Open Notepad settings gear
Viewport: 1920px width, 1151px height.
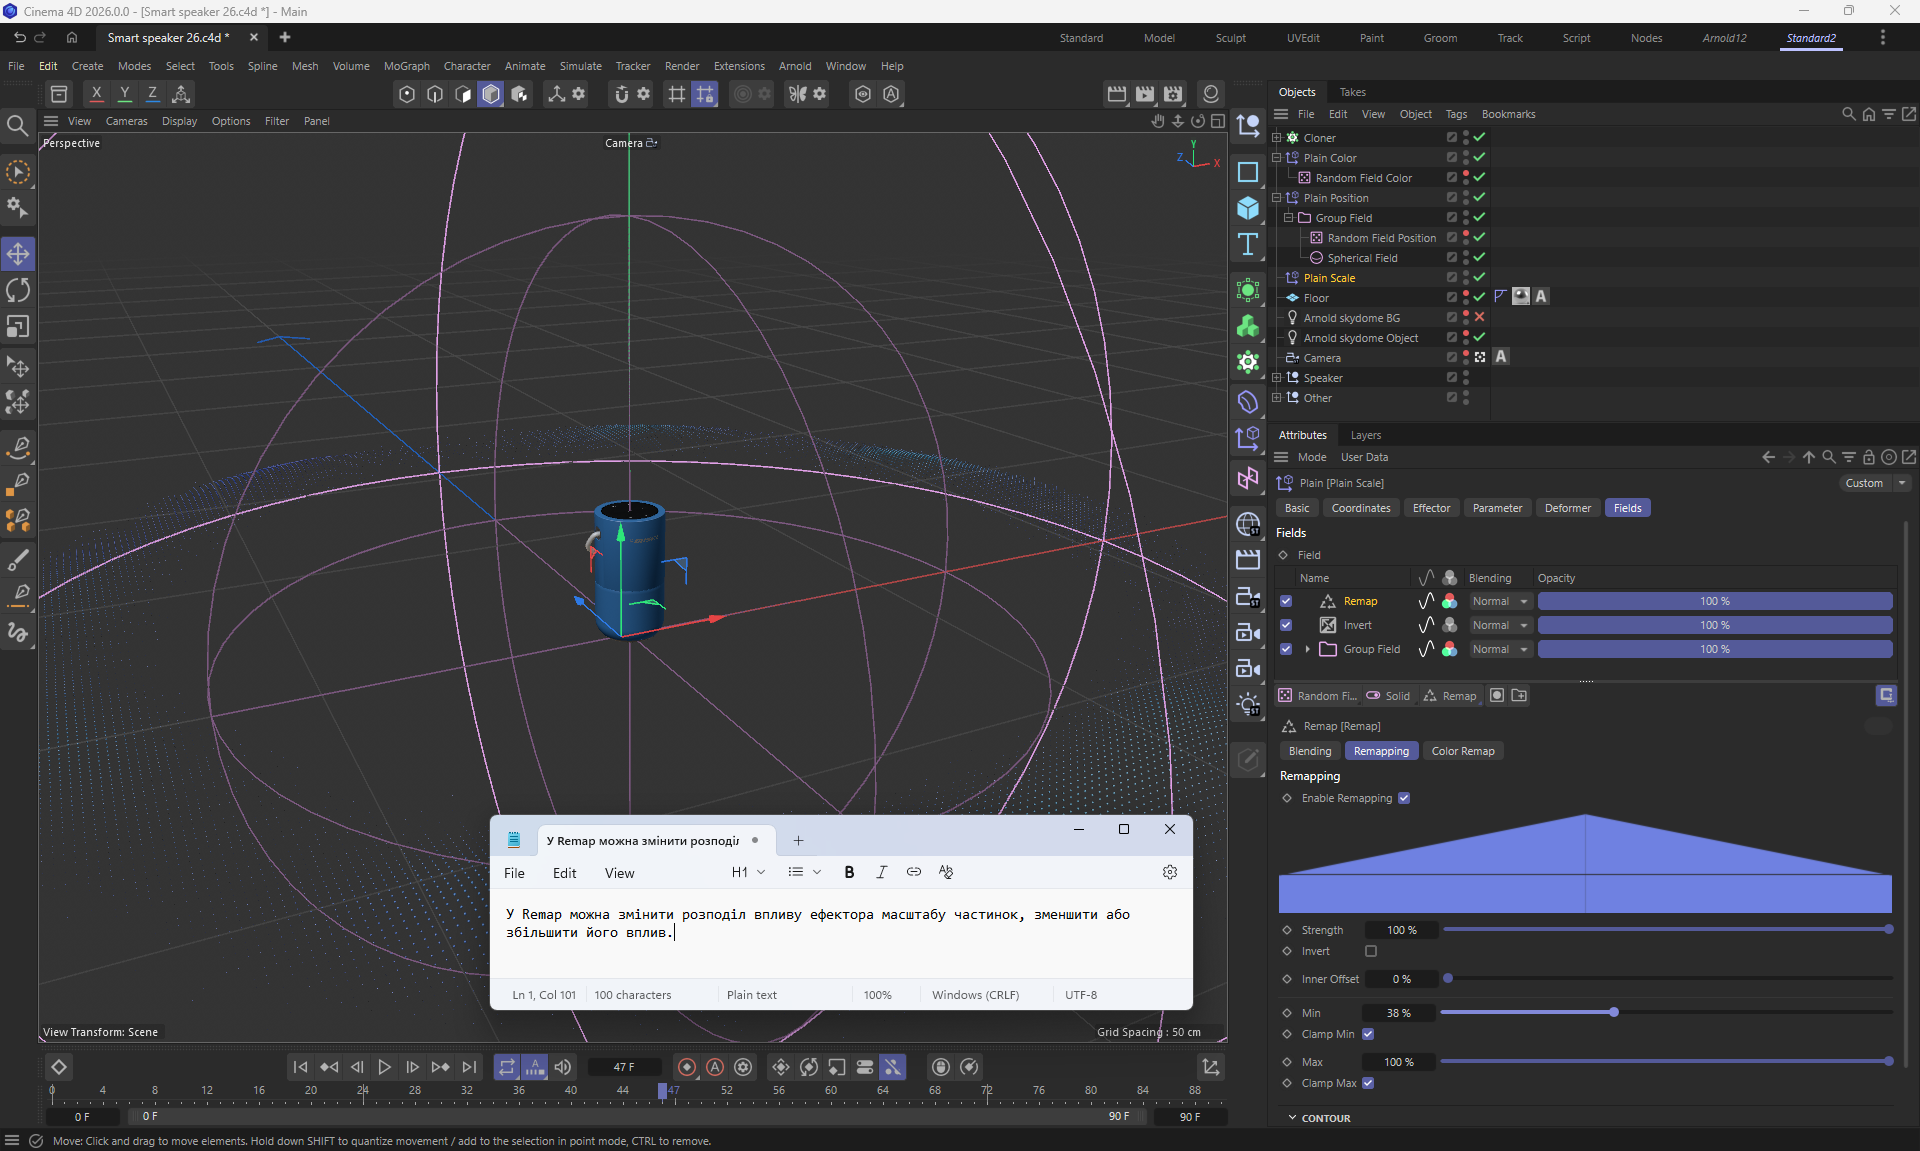pos(1170,872)
